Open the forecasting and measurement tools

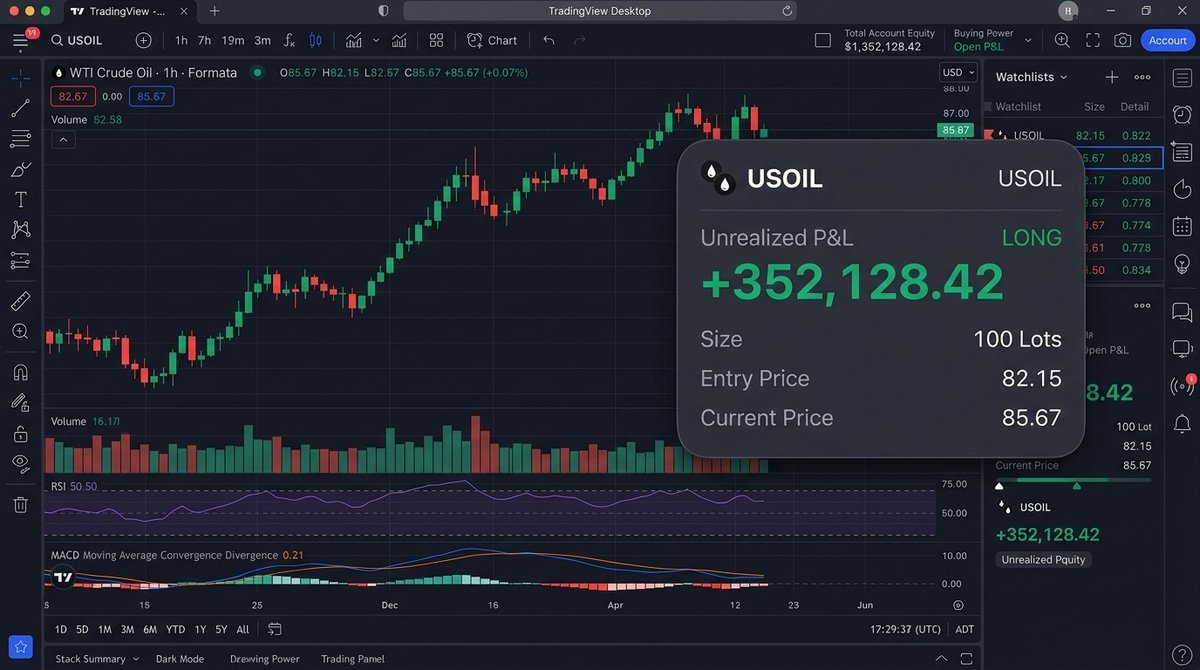coord(20,261)
